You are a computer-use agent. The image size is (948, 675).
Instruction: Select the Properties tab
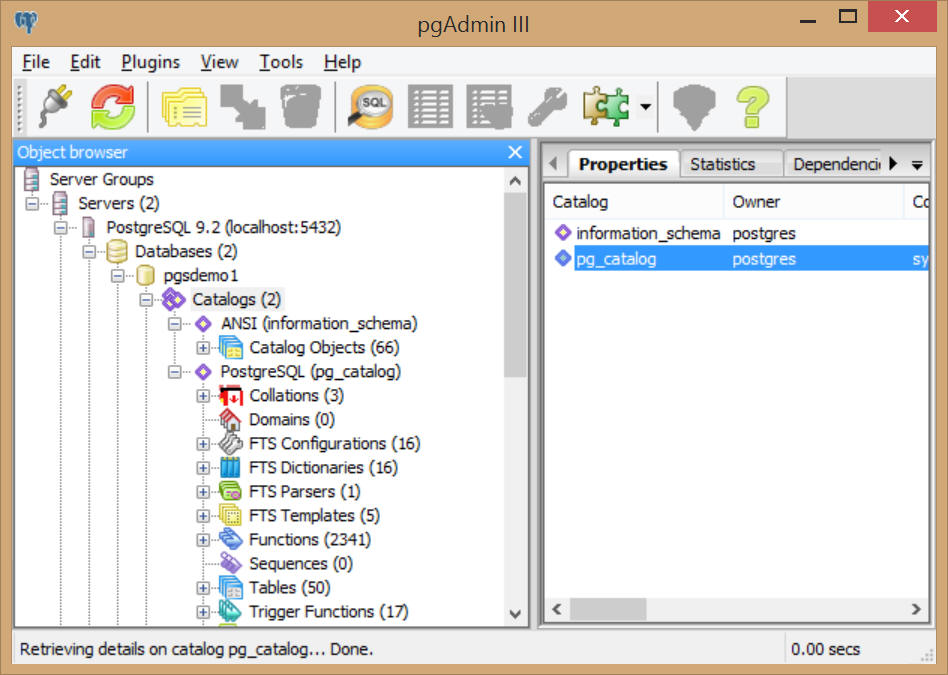click(623, 164)
